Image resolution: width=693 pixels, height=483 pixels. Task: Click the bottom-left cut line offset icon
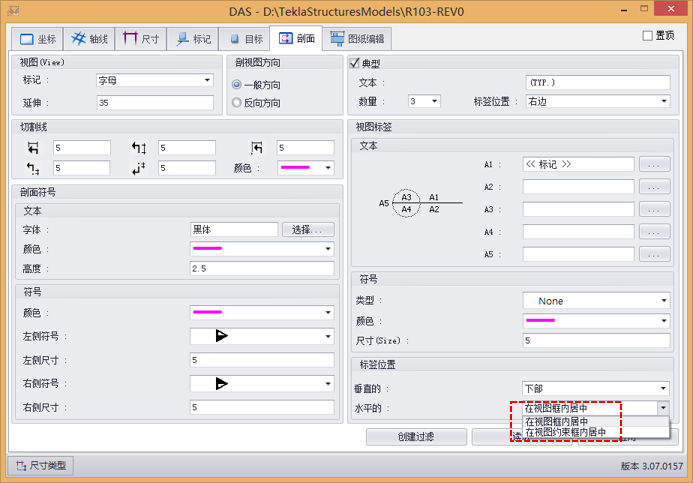point(33,168)
